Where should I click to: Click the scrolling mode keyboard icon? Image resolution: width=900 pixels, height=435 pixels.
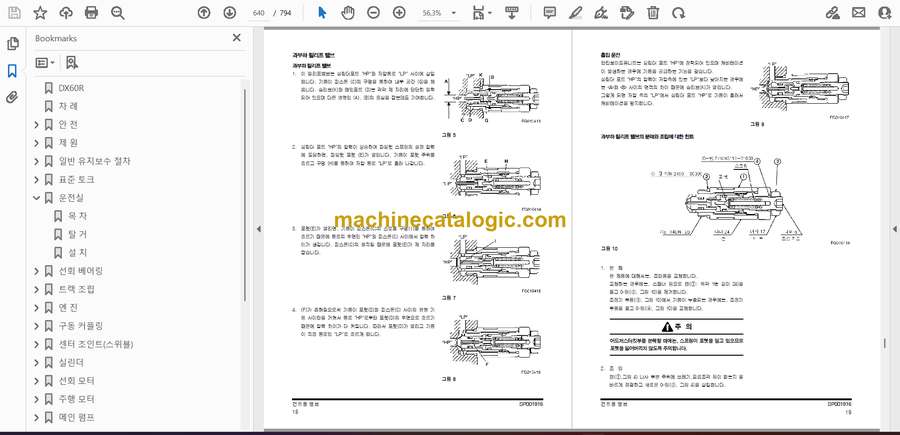tap(511, 13)
